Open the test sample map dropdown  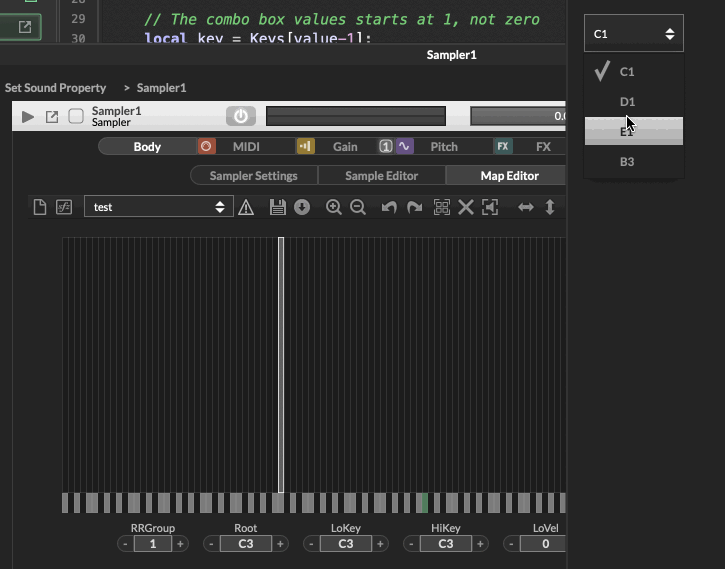click(159, 207)
